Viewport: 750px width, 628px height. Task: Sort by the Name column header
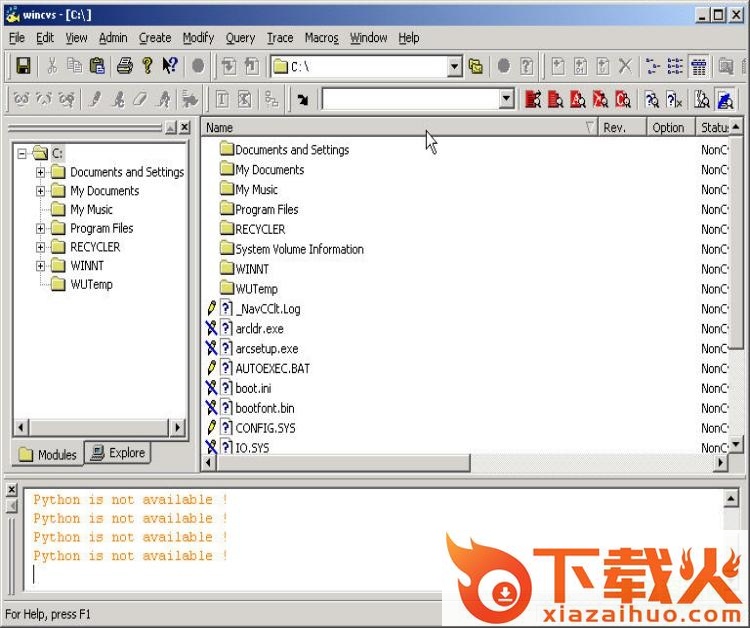click(x=399, y=128)
